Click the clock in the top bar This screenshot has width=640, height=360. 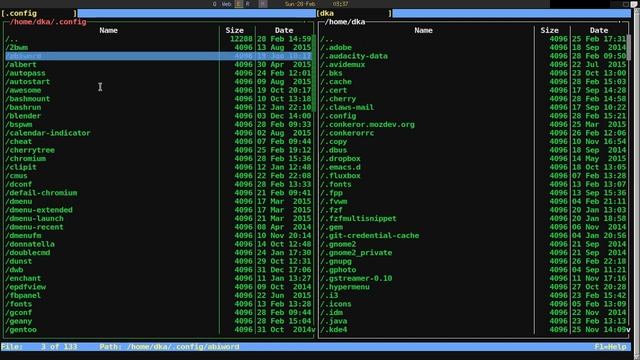[x=340, y=4]
